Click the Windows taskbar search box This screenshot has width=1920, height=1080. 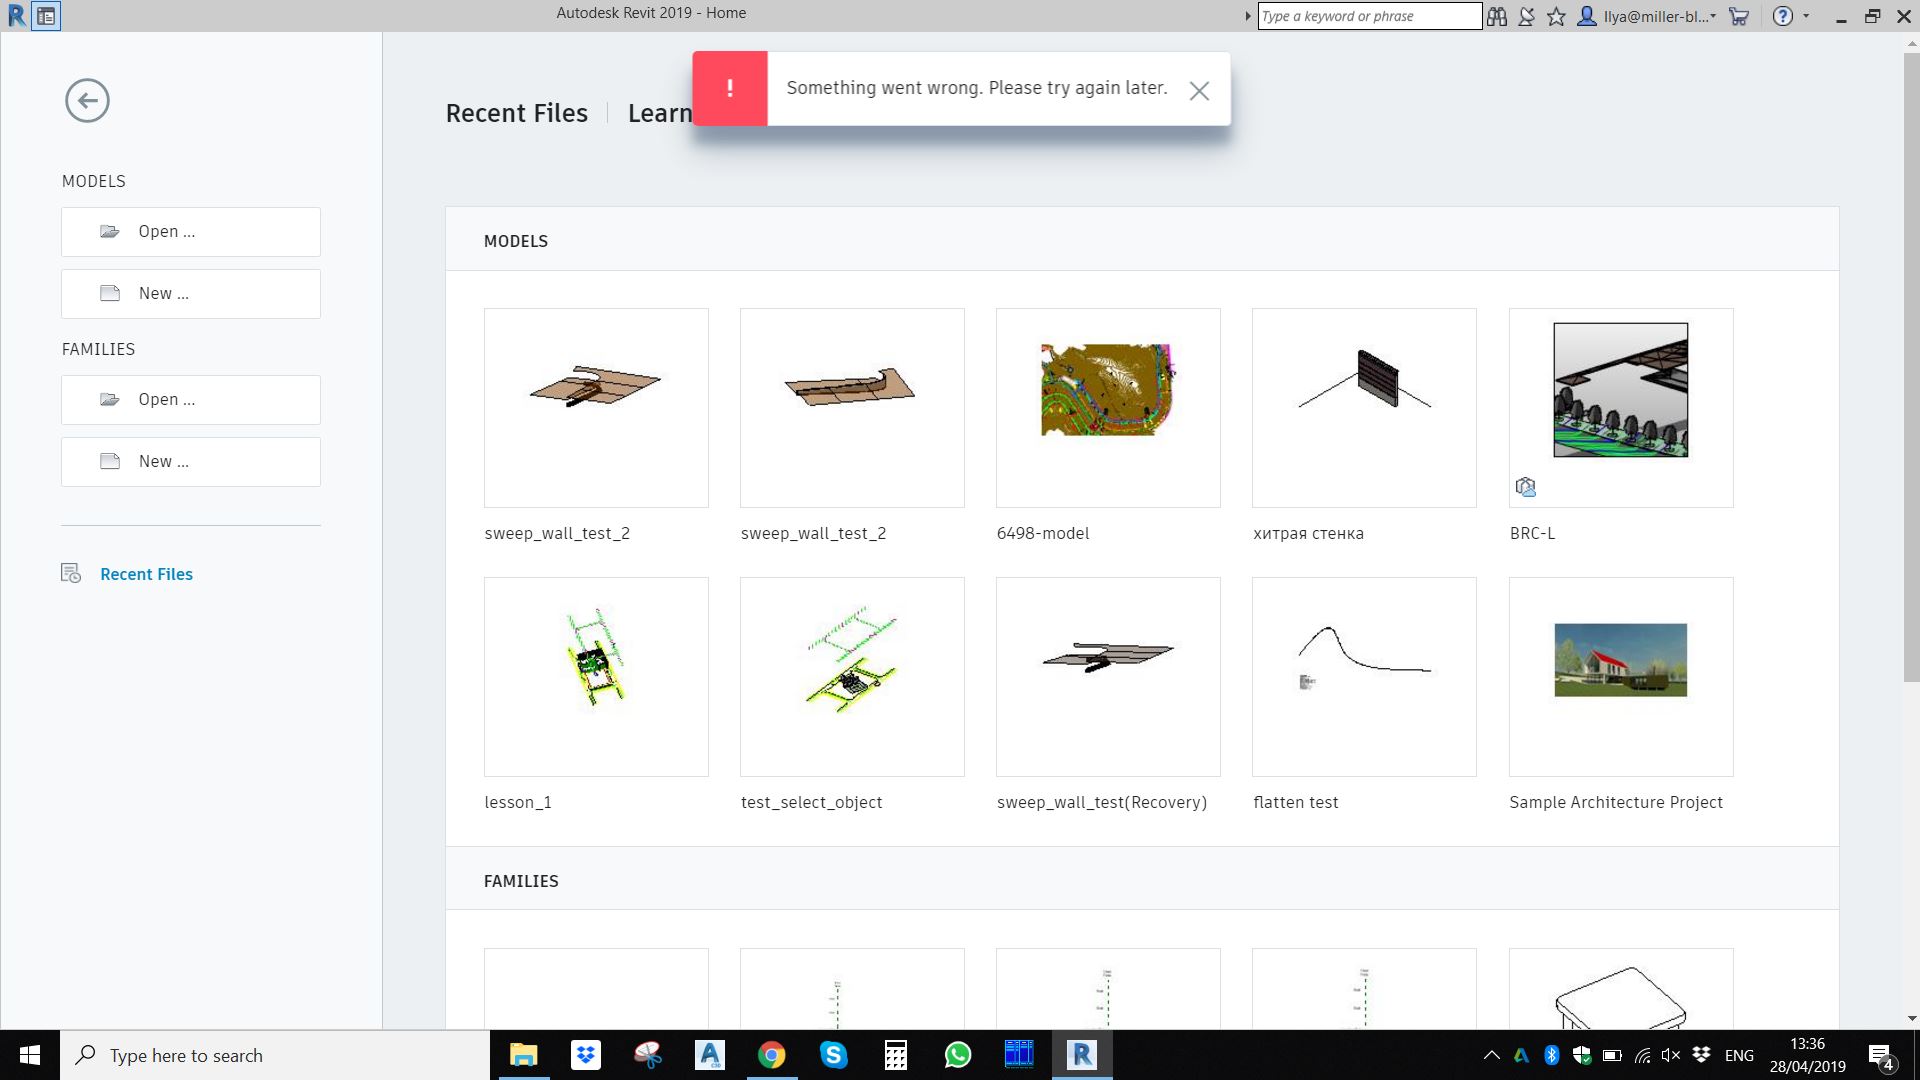click(275, 1055)
